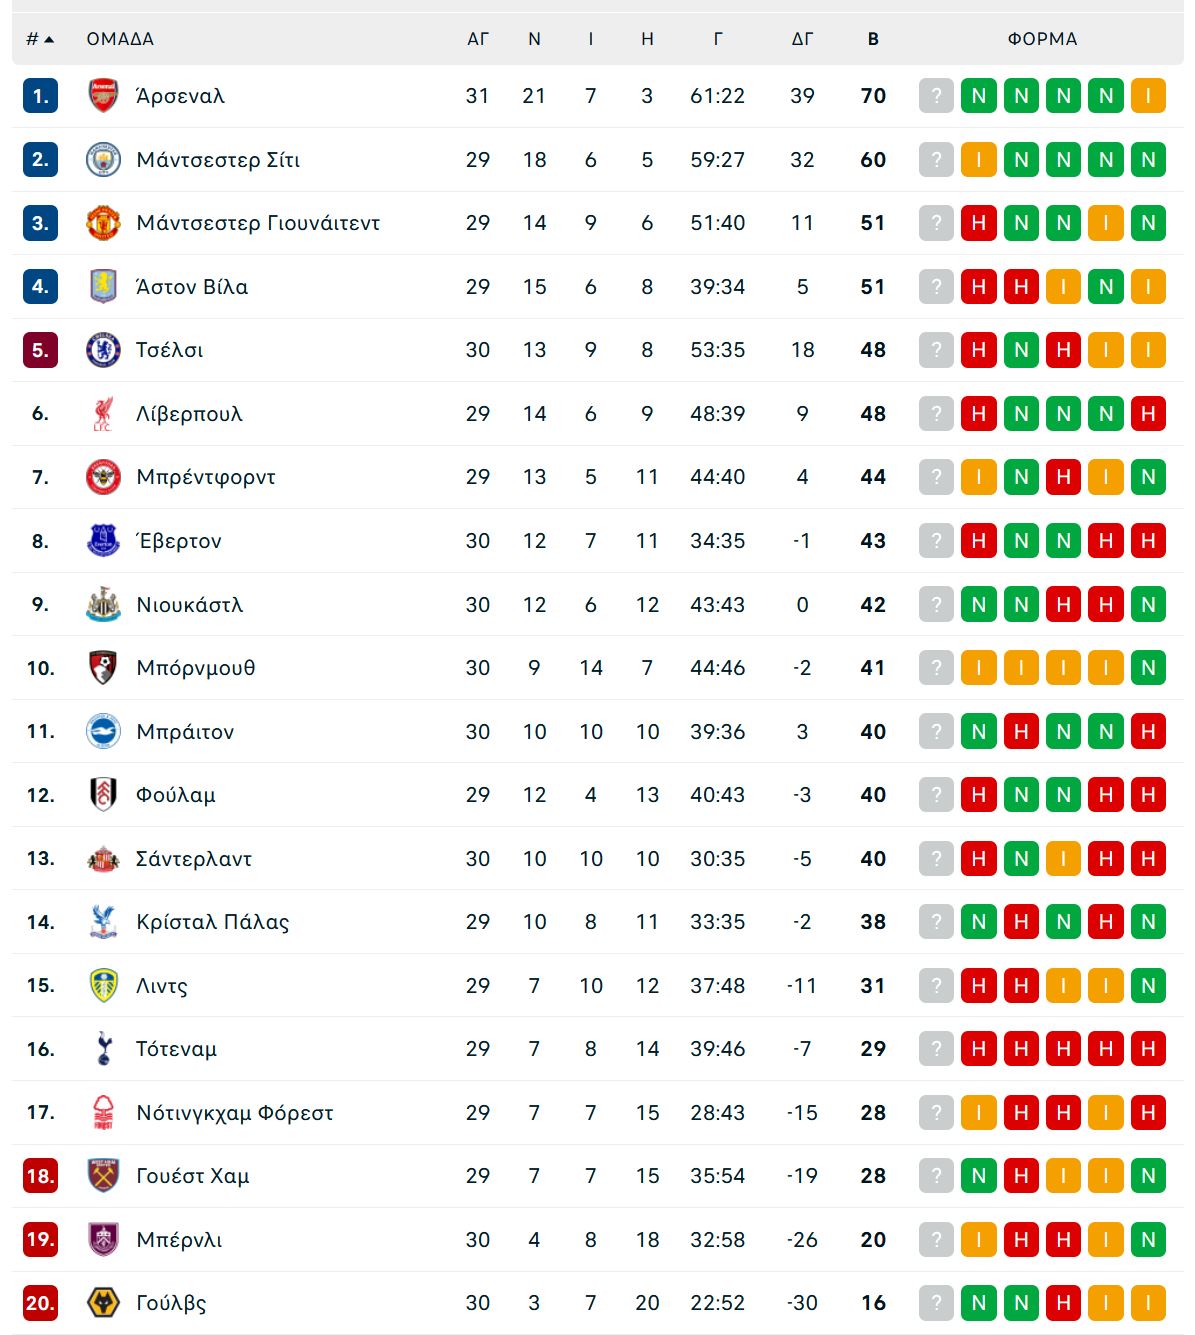Viewport: 1195px width, 1335px height.
Task: Click the Brighton club crest icon
Action: click(103, 732)
